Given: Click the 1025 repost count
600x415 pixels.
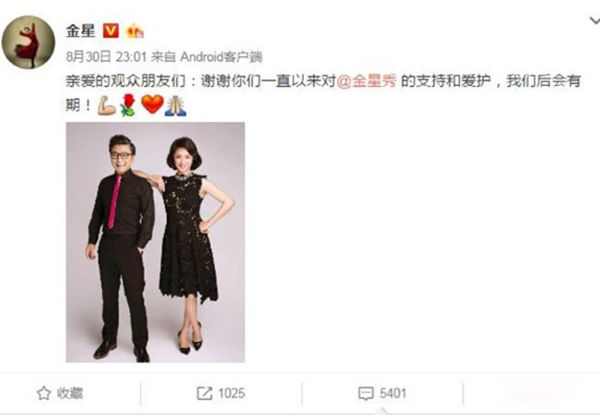Looking at the screenshot, I should 232,393.
